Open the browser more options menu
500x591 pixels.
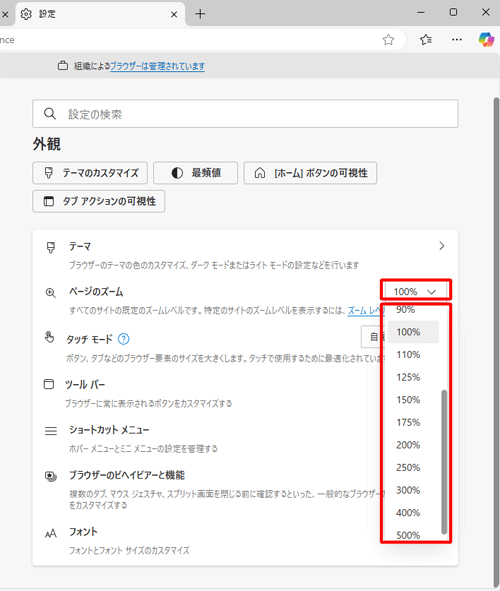coord(457,40)
